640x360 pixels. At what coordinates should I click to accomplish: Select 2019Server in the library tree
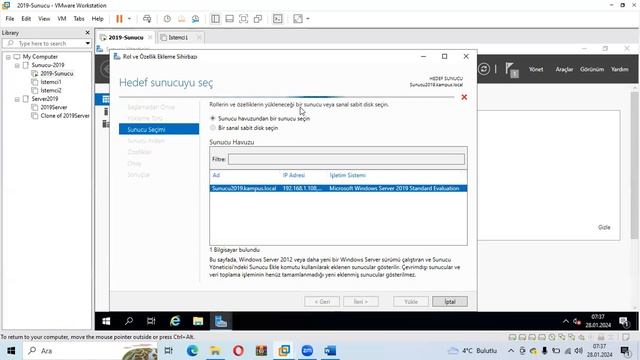pos(54,107)
